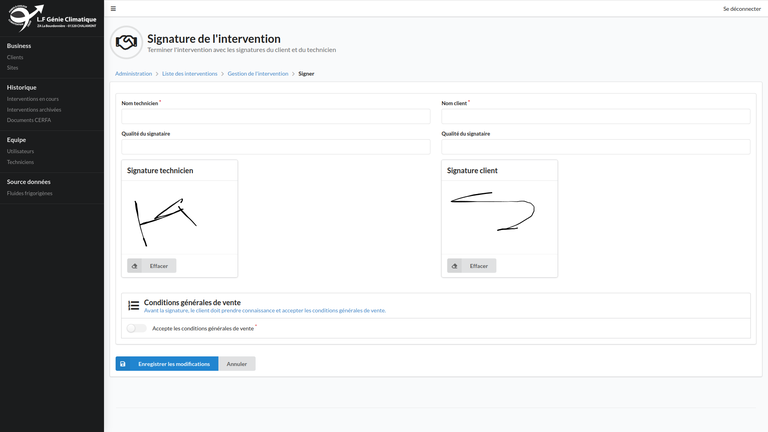Click Enregistrer les modifications button
768x432 pixels.
coord(167,364)
